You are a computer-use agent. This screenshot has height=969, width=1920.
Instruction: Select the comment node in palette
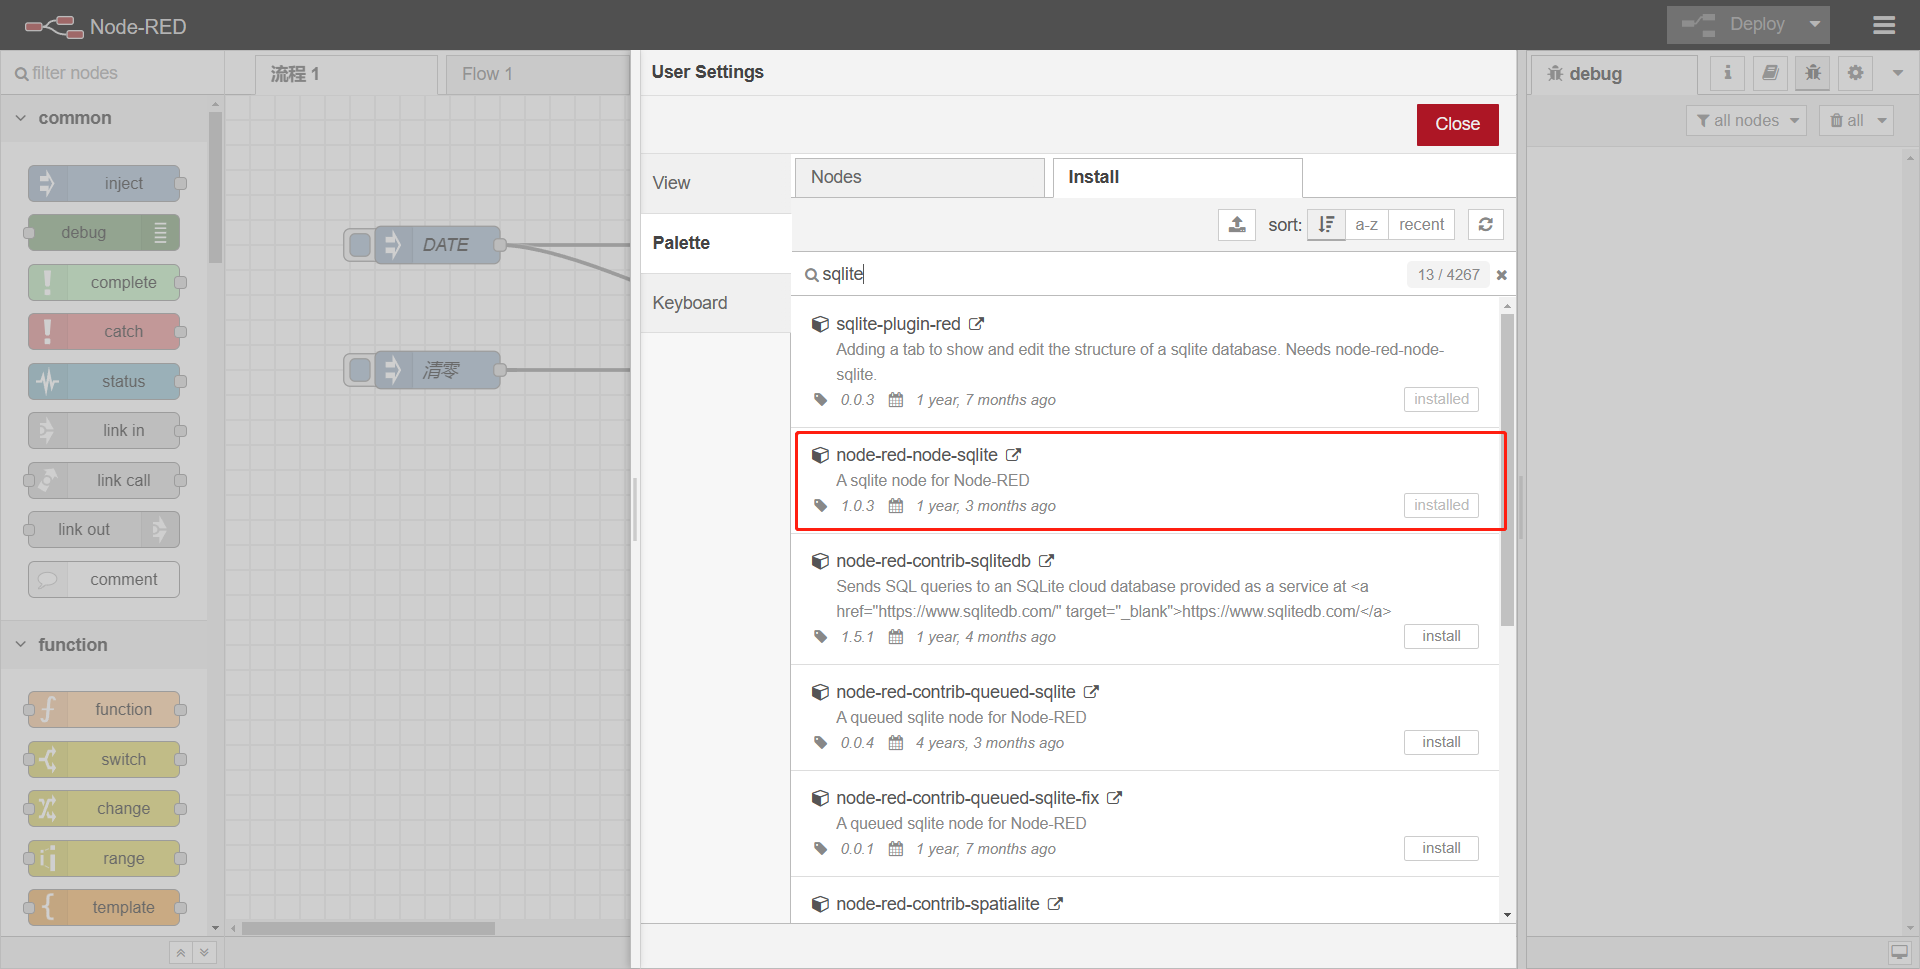coord(105,580)
